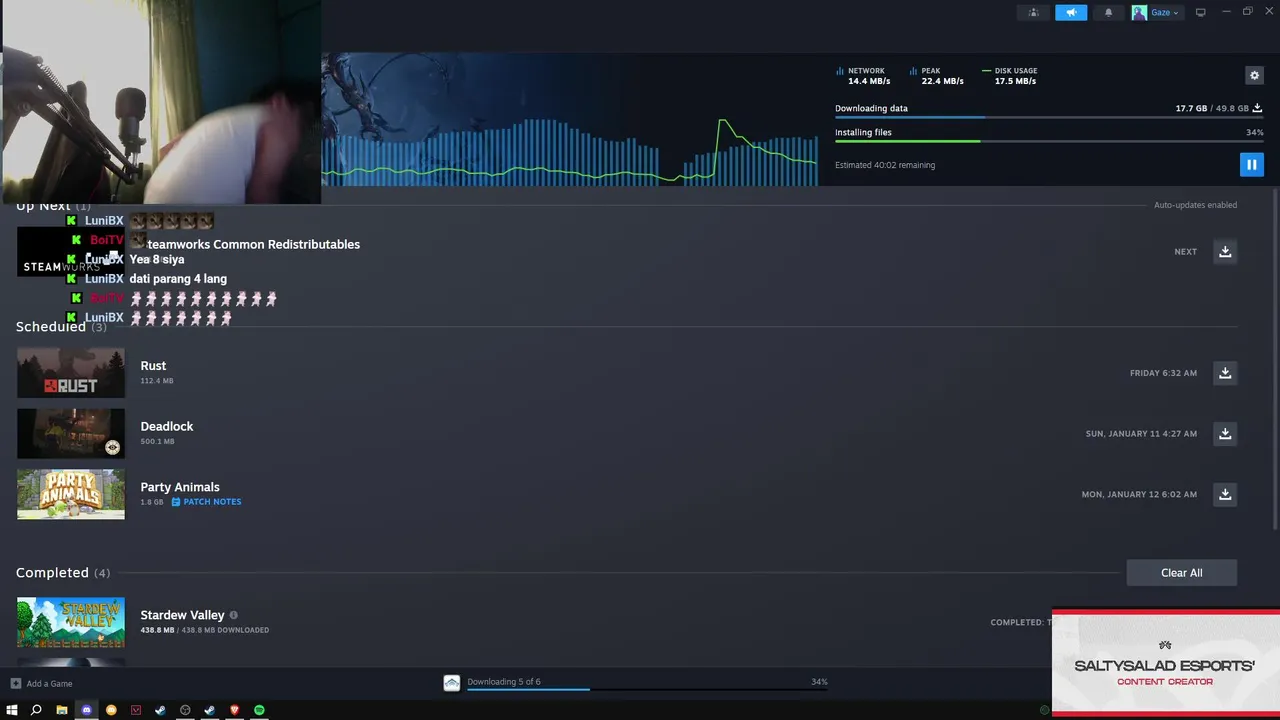Click MON, JANUARY 12 6:02 AM time

click(1139, 494)
